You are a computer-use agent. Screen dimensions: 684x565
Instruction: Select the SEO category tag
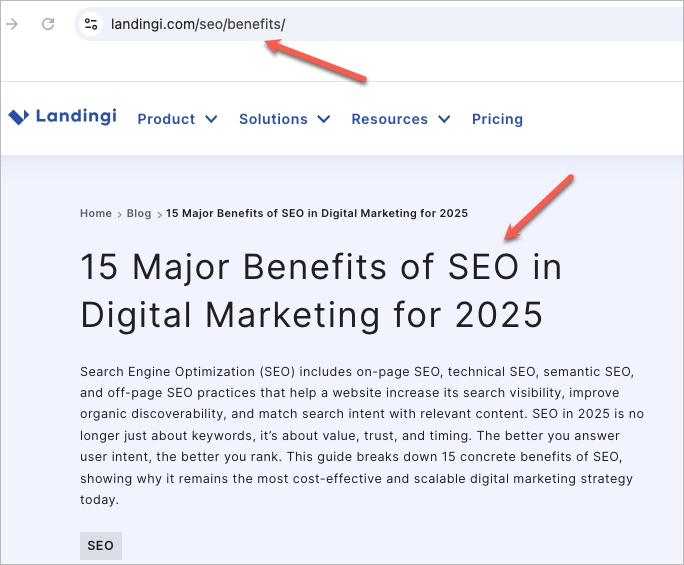[x=100, y=546]
